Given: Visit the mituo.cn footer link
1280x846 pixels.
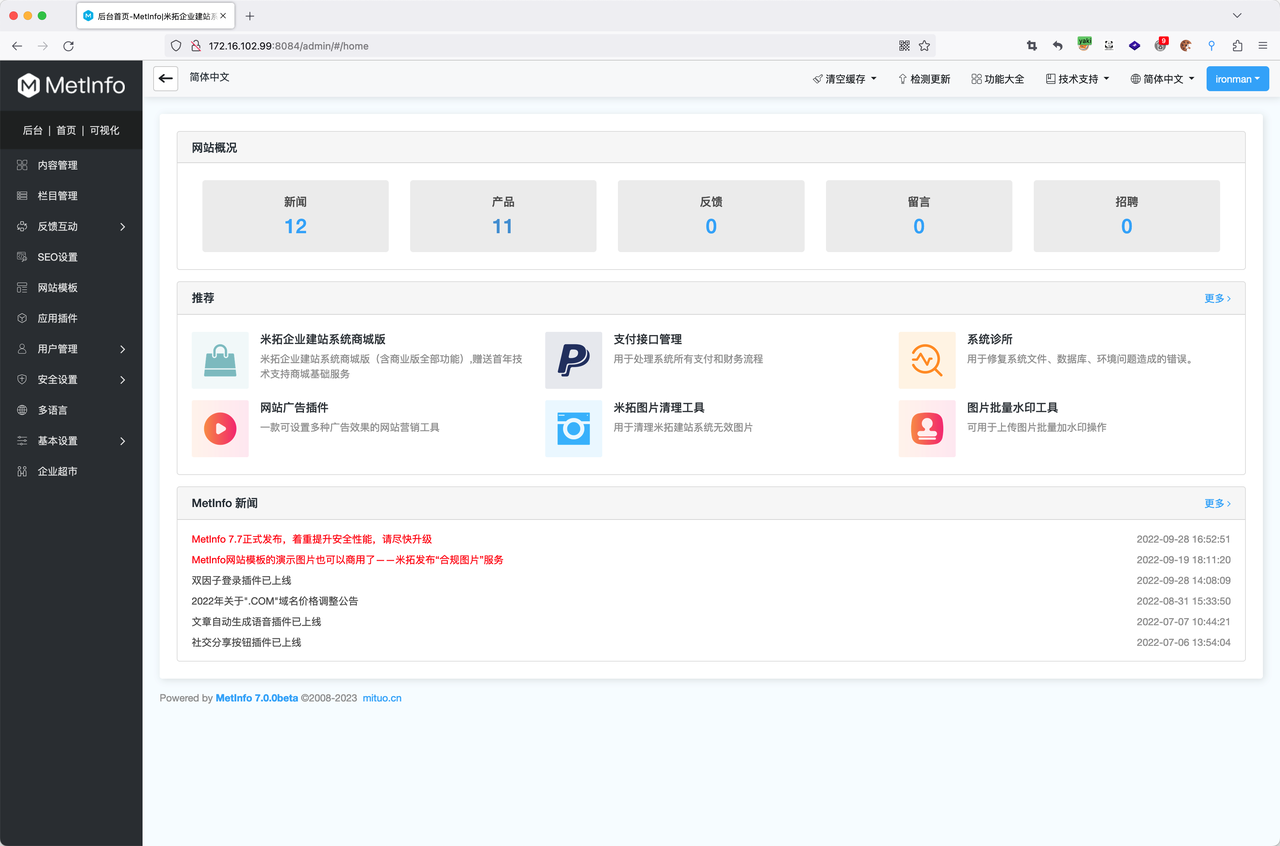Looking at the screenshot, I should coord(382,698).
